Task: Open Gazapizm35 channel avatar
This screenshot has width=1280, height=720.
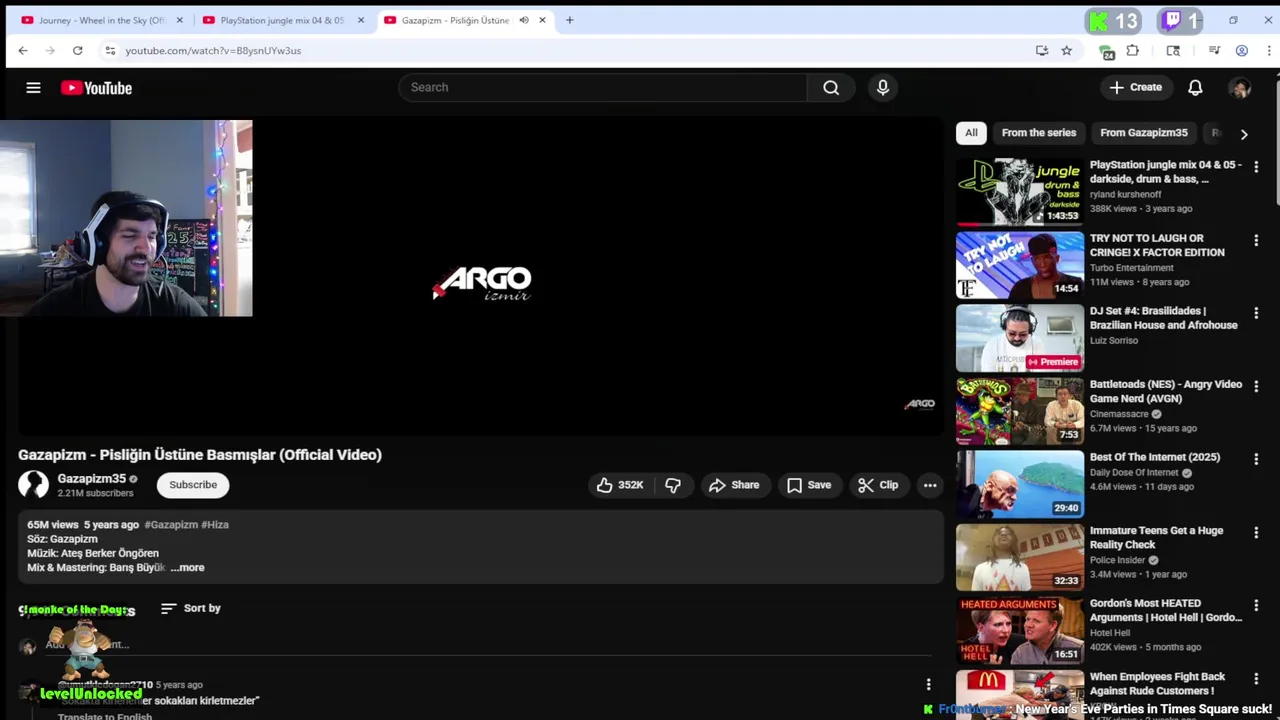Action: (x=33, y=485)
